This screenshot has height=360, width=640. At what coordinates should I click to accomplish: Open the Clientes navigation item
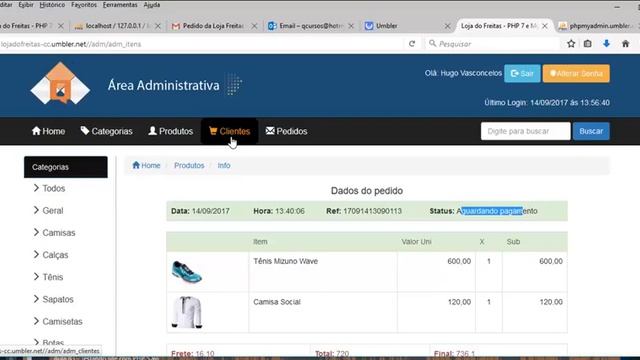[x=229, y=131]
